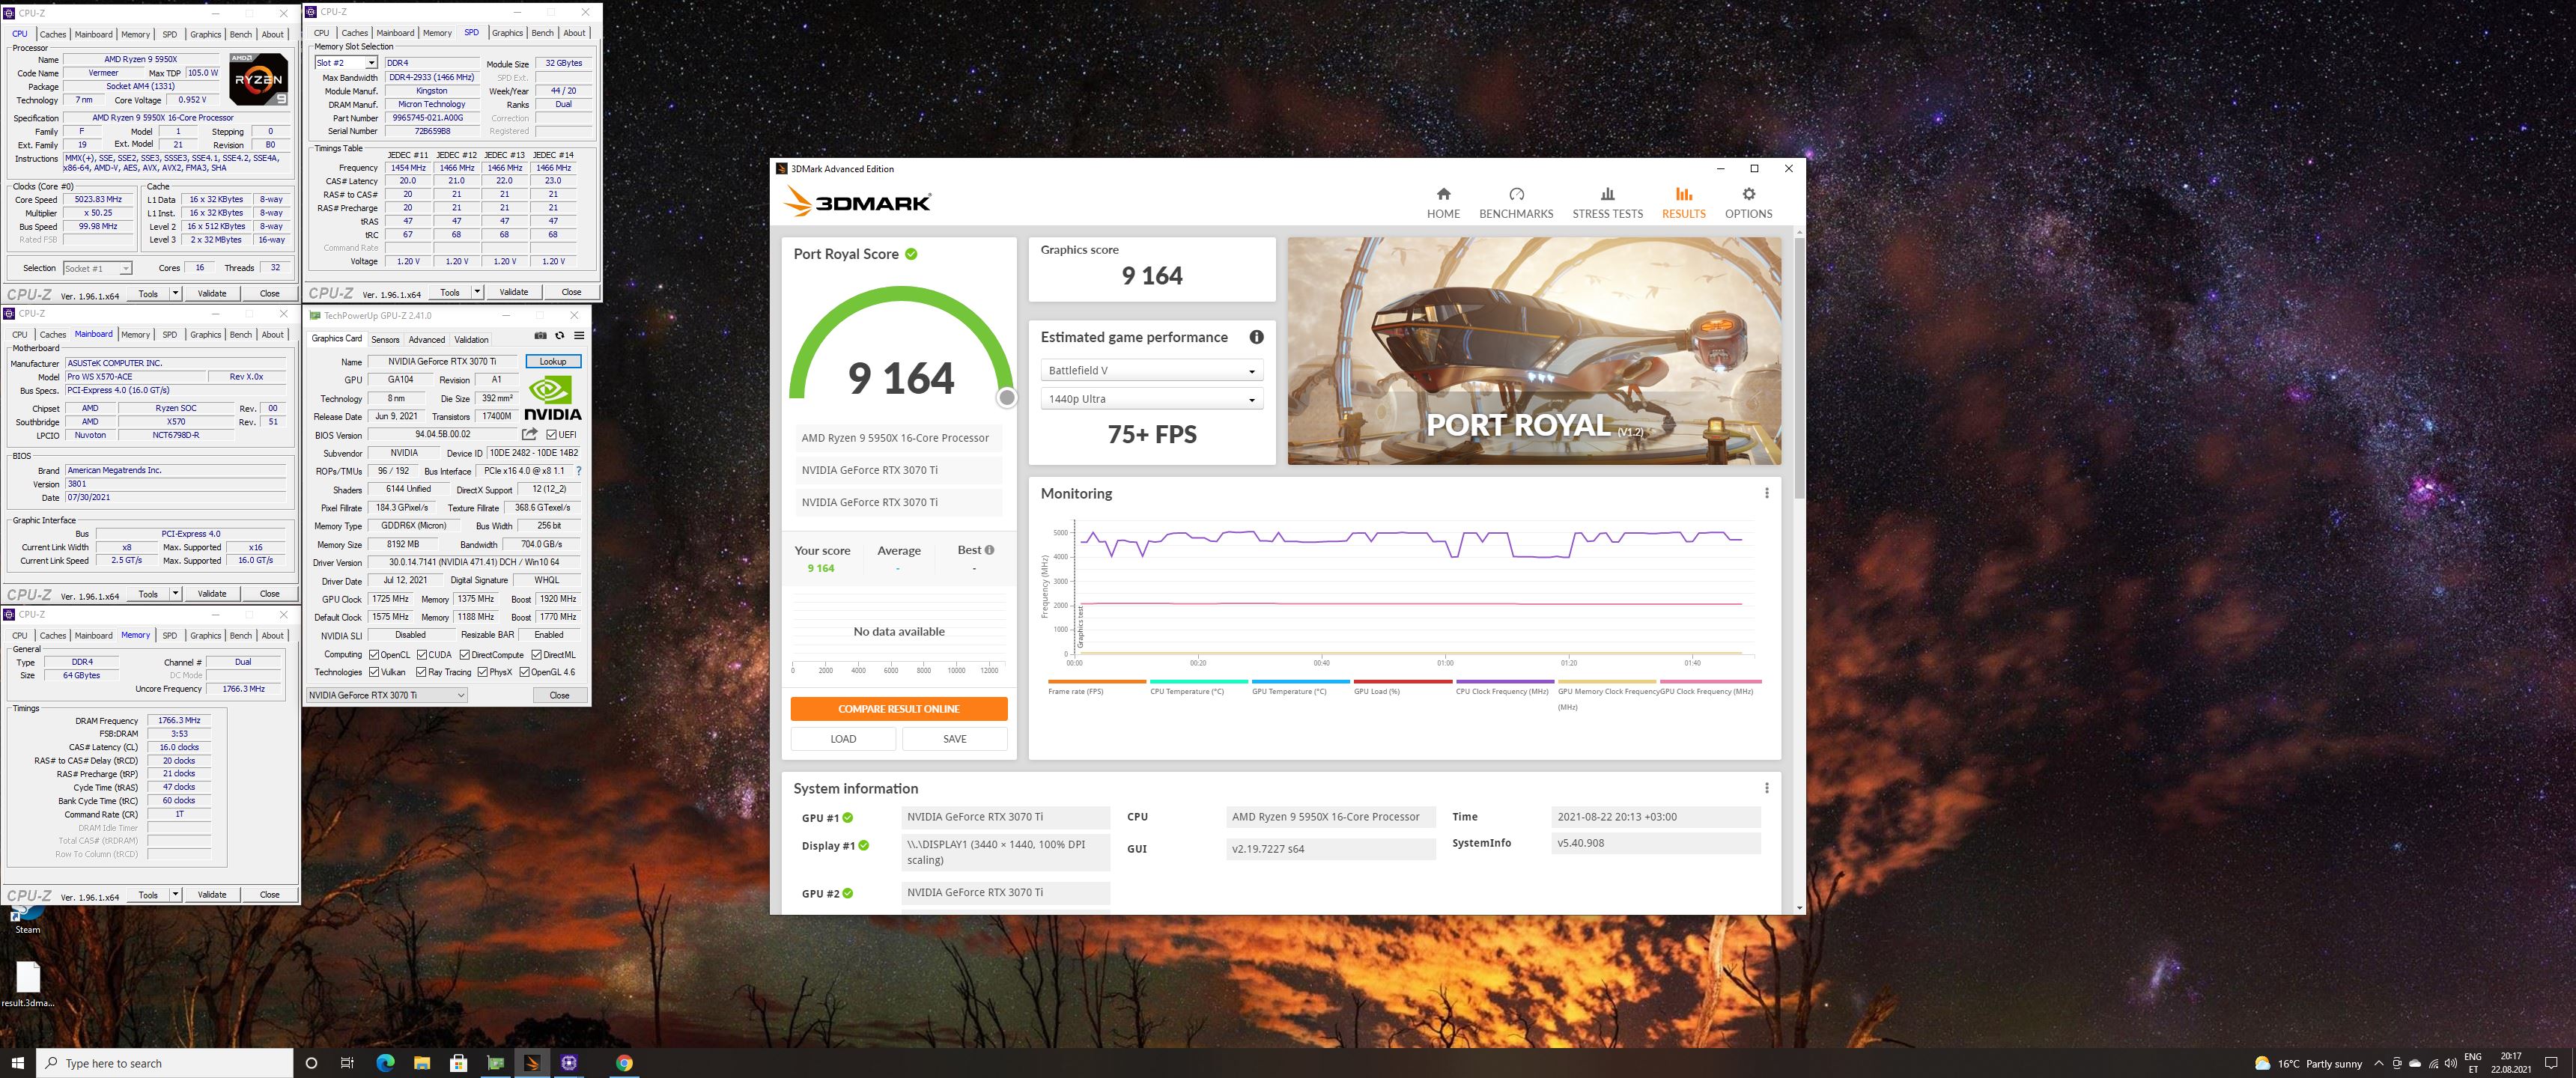Toggle the OpenCL checkbox in GPU-Z
This screenshot has height=1078, width=2576.
(373, 655)
